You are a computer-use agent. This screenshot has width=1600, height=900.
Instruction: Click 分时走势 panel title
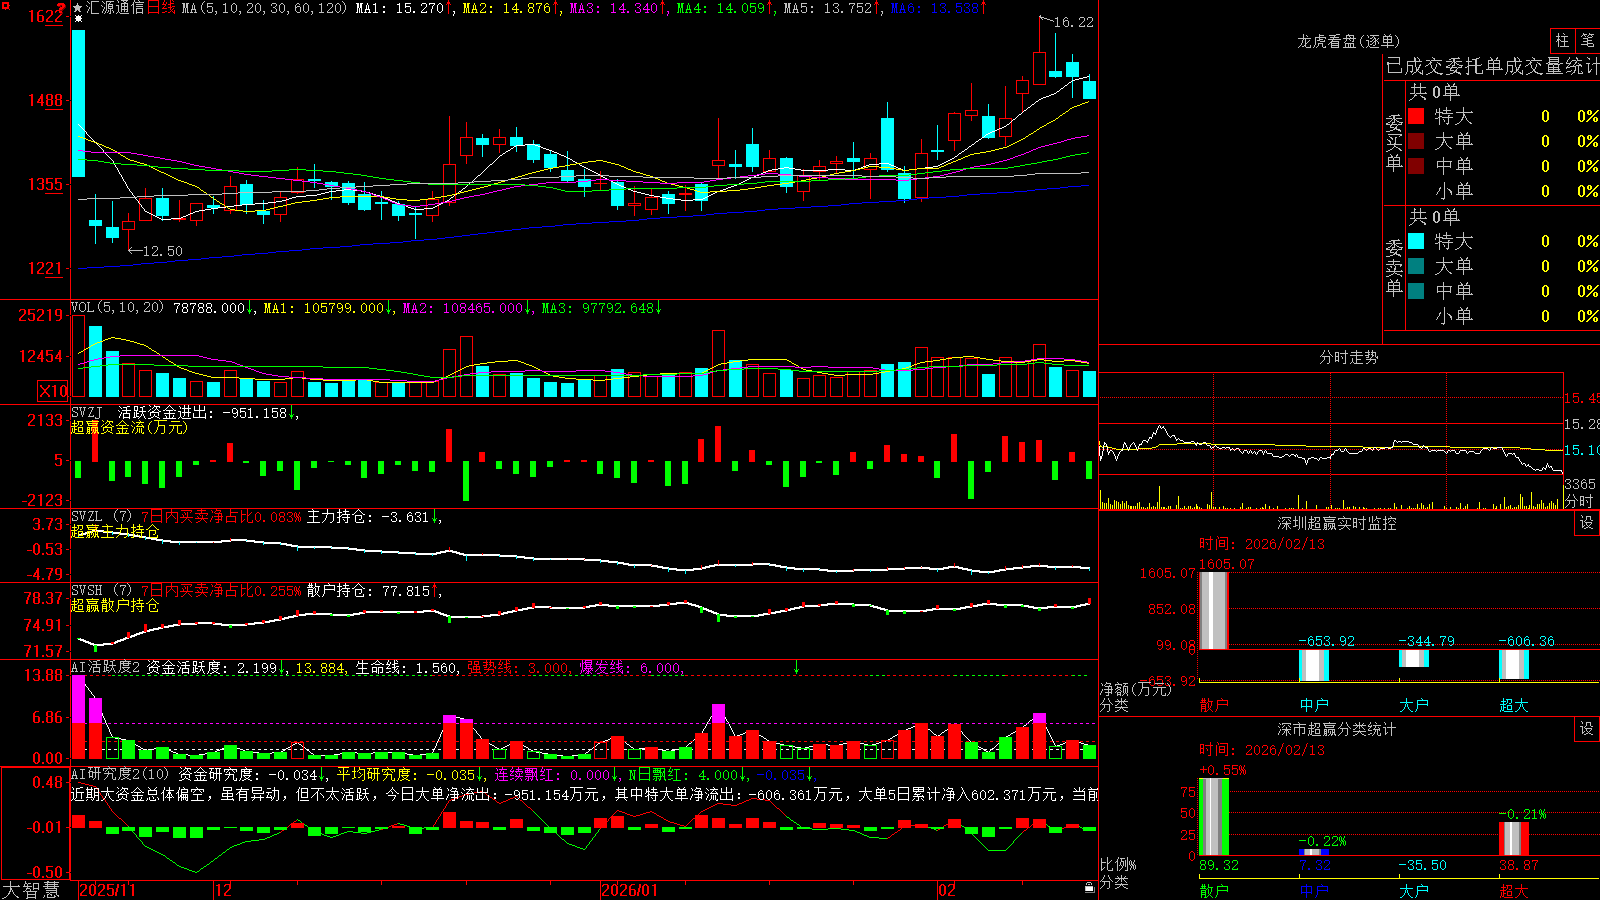coord(1348,357)
